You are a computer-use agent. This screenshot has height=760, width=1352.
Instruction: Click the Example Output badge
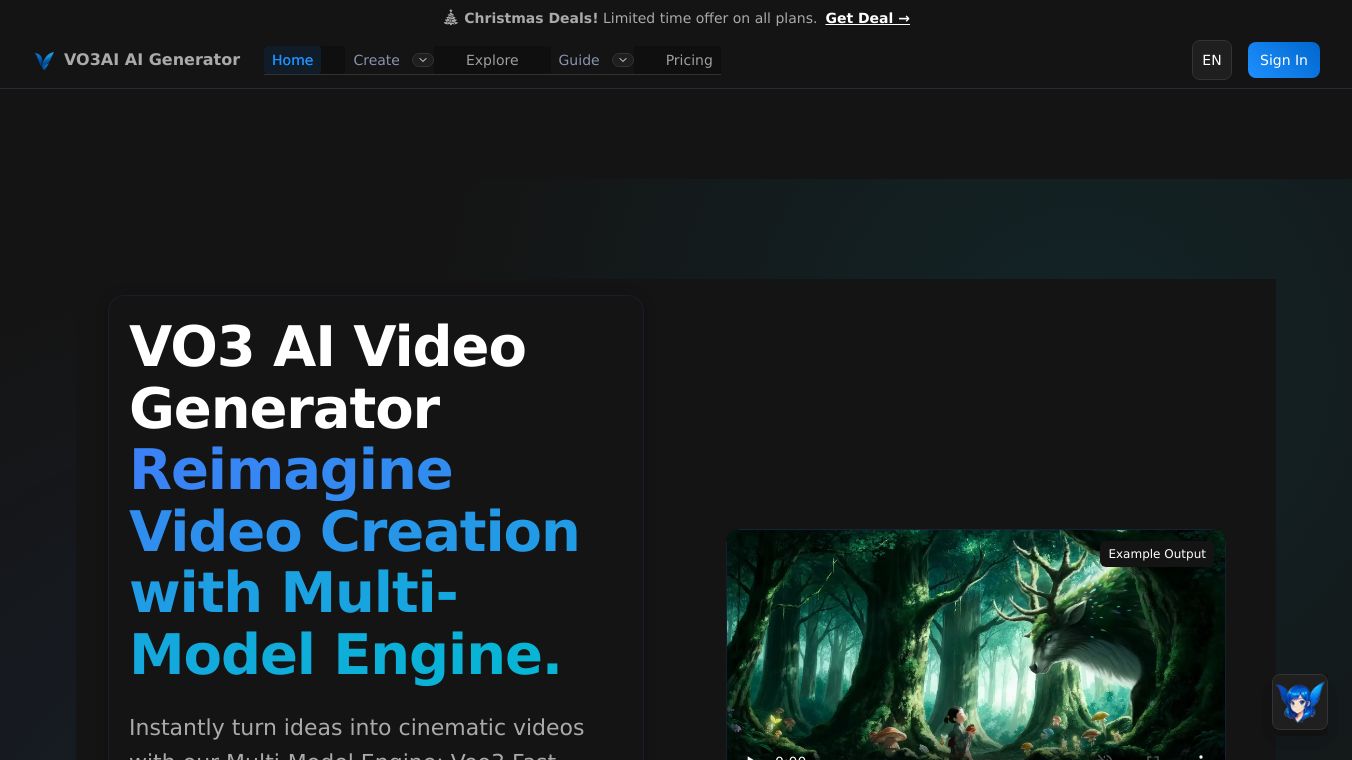(1157, 554)
